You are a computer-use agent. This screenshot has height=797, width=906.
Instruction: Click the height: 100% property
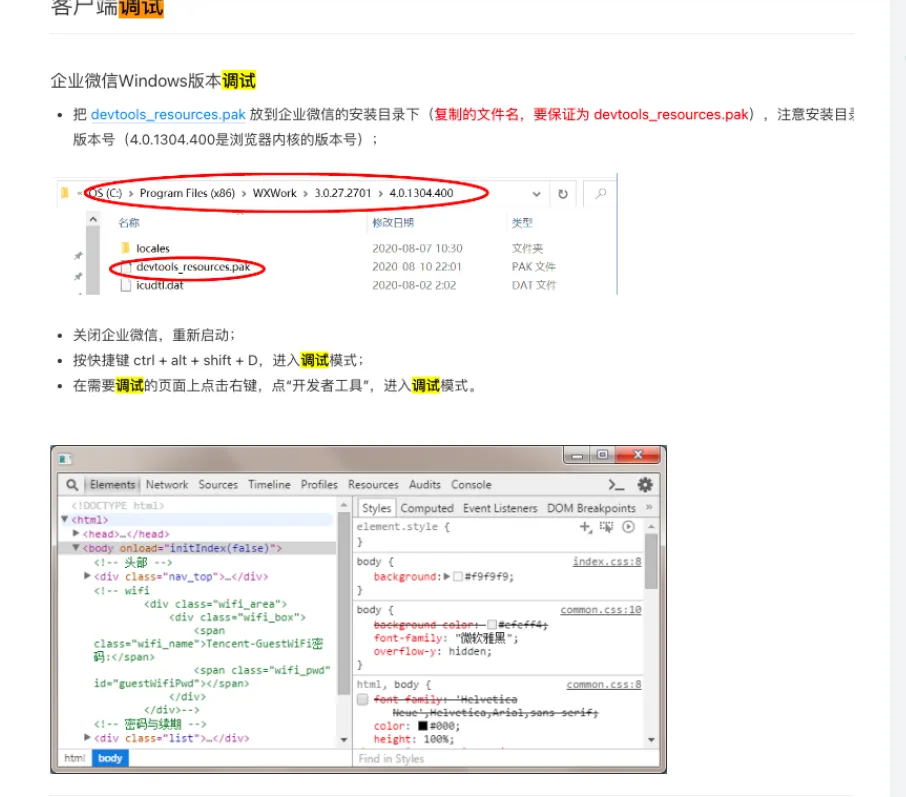[x=414, y=739]
